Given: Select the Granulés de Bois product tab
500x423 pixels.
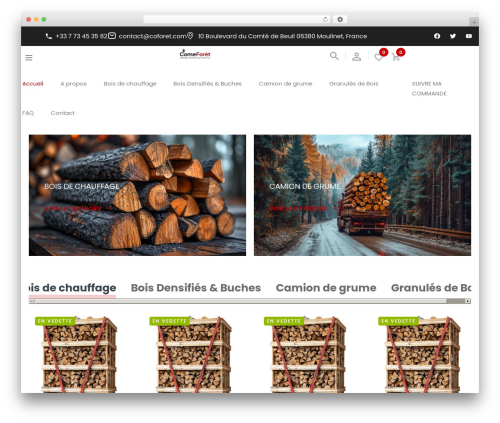Looking at the screenshot, I should coord(431,288).
